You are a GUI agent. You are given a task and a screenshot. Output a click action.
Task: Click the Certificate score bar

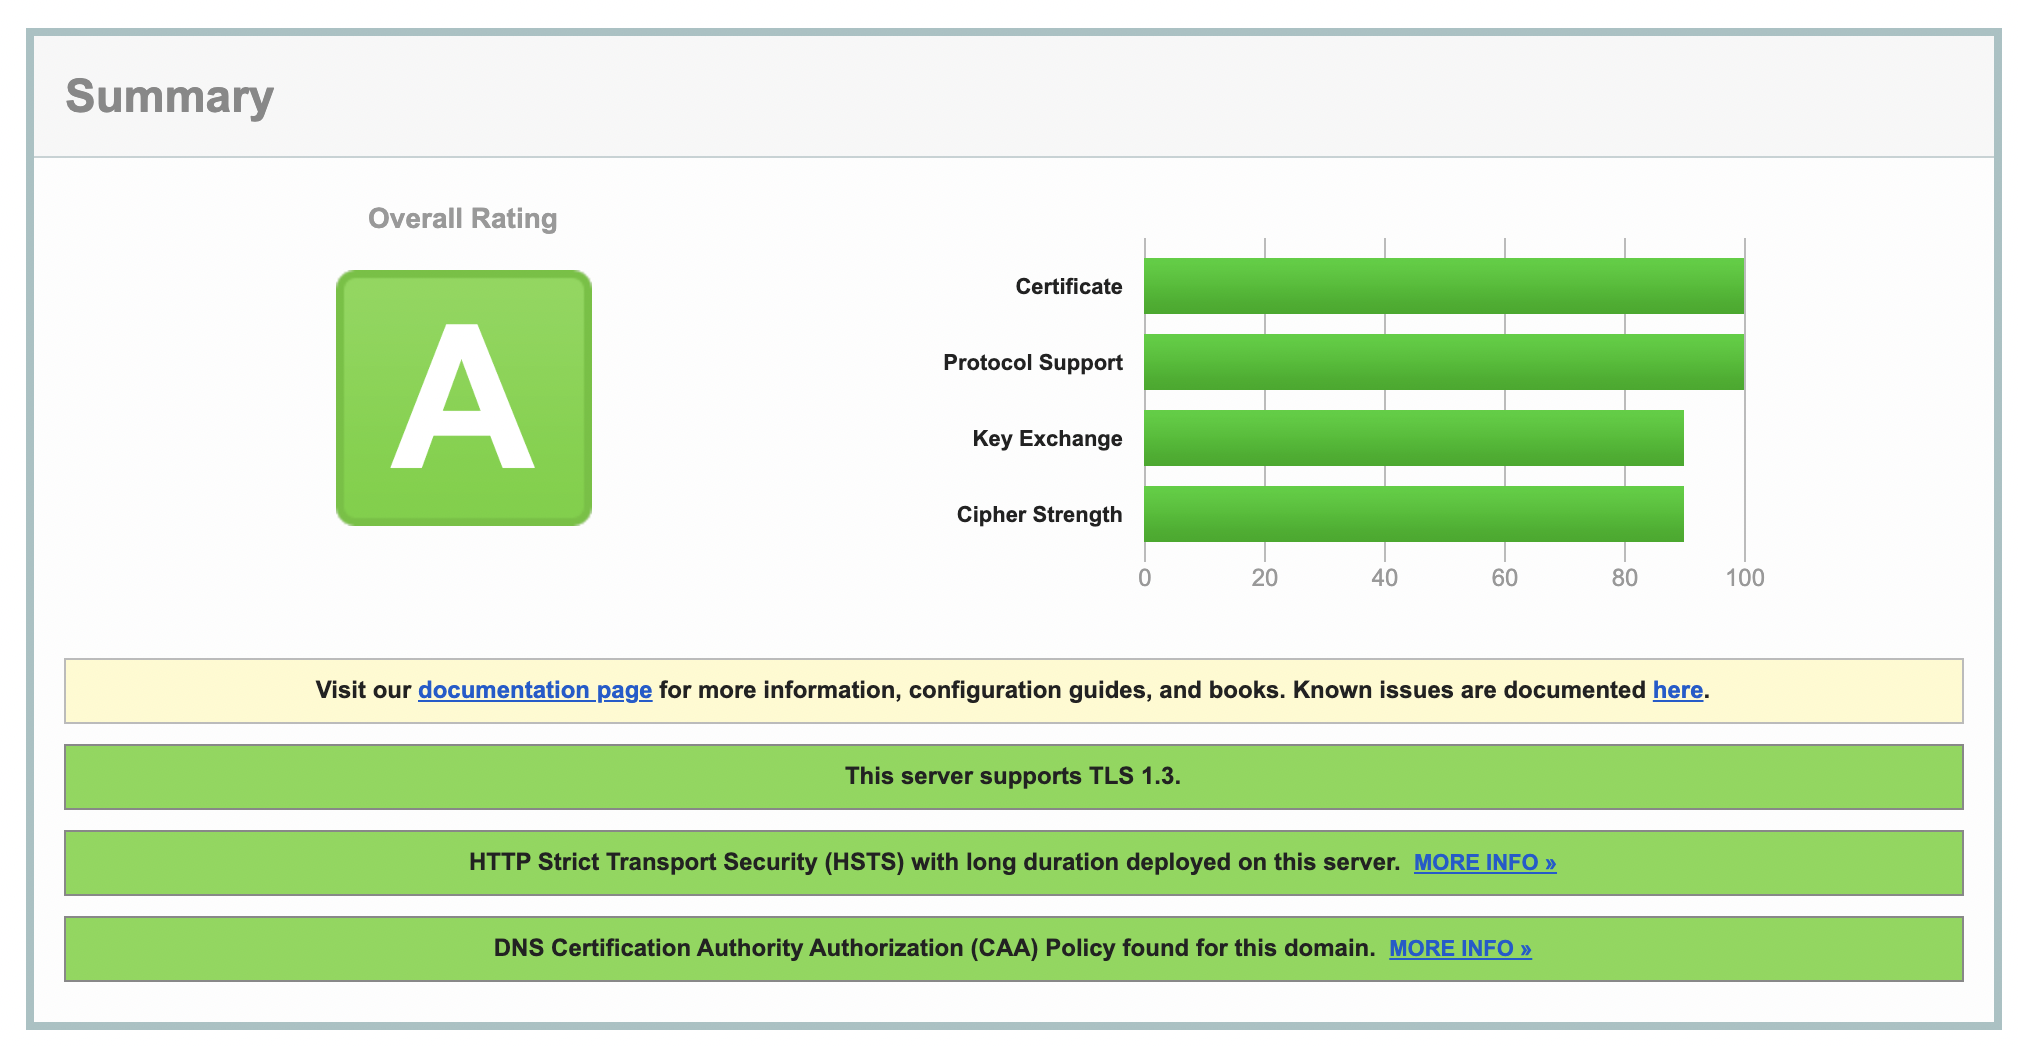[1443, 286]
